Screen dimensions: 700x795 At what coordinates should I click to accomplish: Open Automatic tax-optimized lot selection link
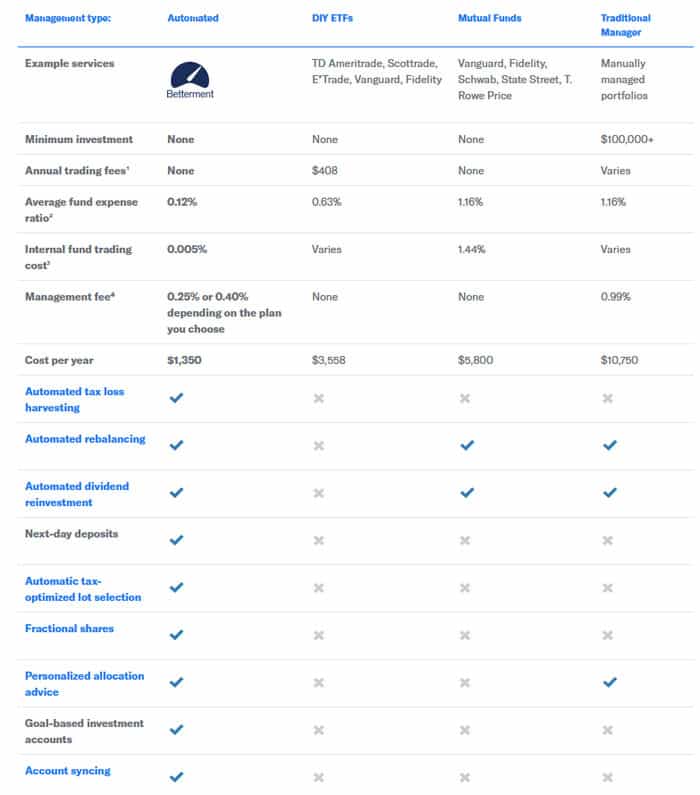pos(82,589)
